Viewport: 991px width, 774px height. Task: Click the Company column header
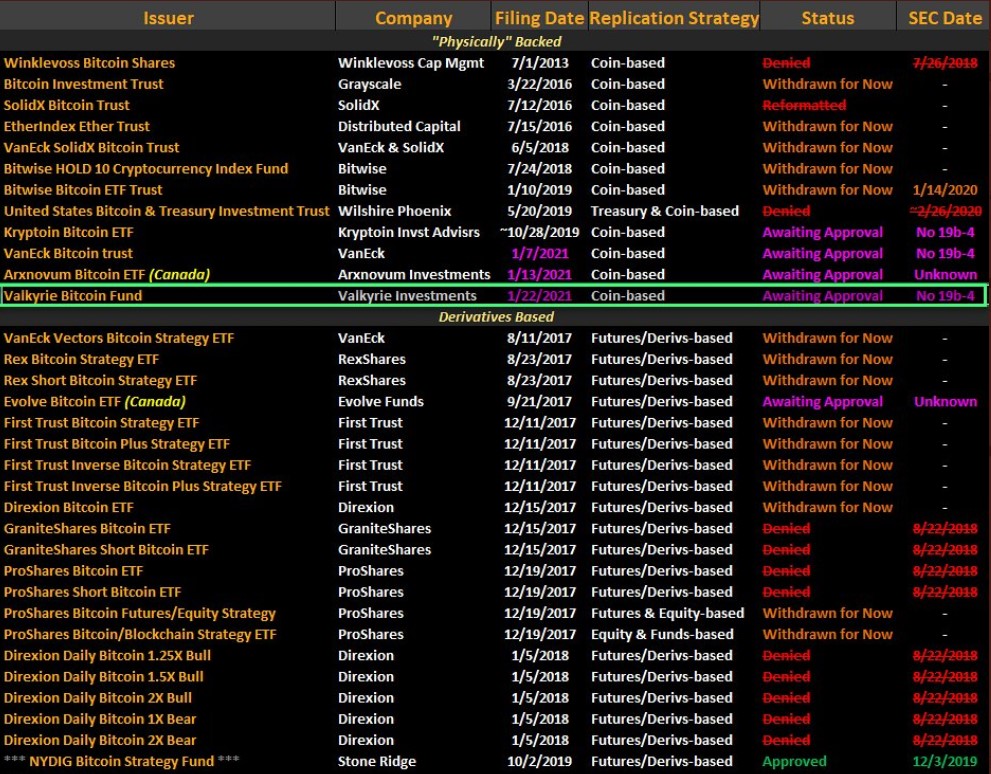pyautogui.click(x=413, y=17)
